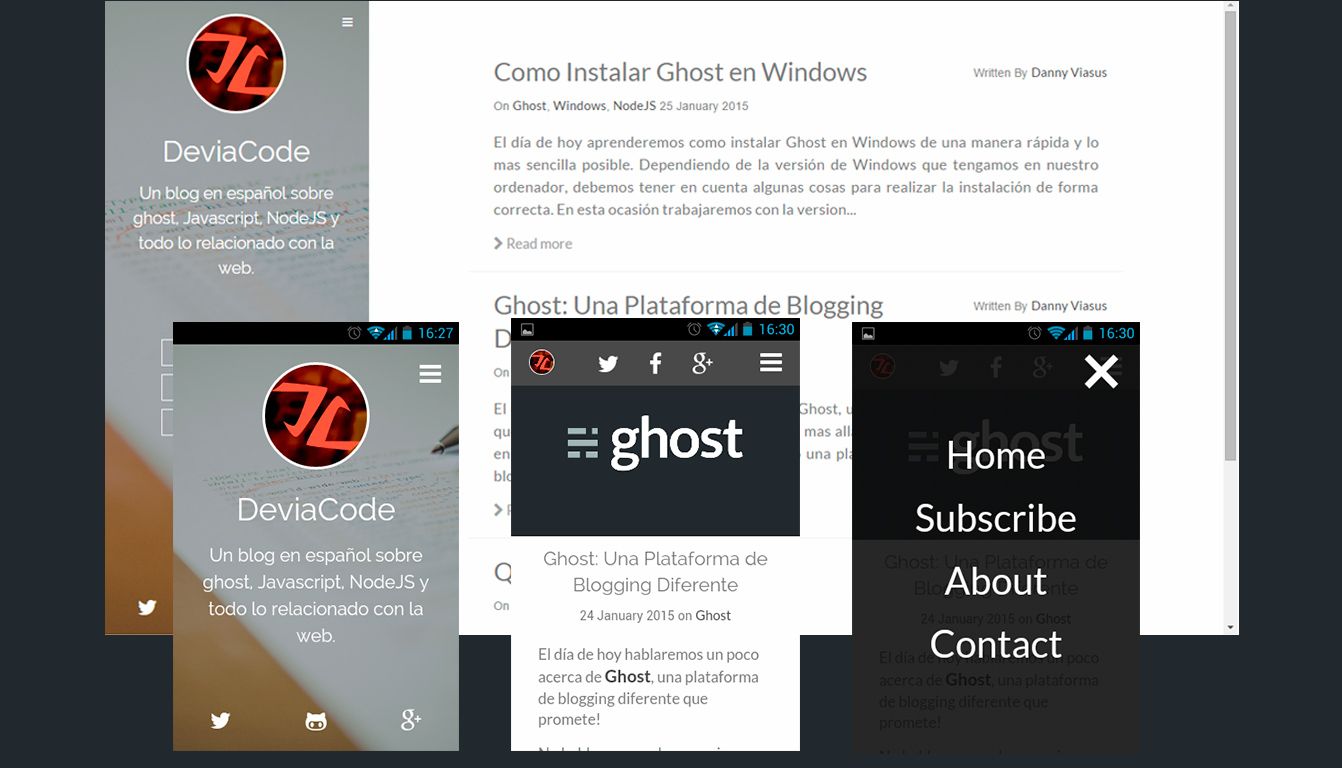Click the DeviaCode avatar logo in the desktop sidebar
This screenshot has height=768, width=1342.
236,64
